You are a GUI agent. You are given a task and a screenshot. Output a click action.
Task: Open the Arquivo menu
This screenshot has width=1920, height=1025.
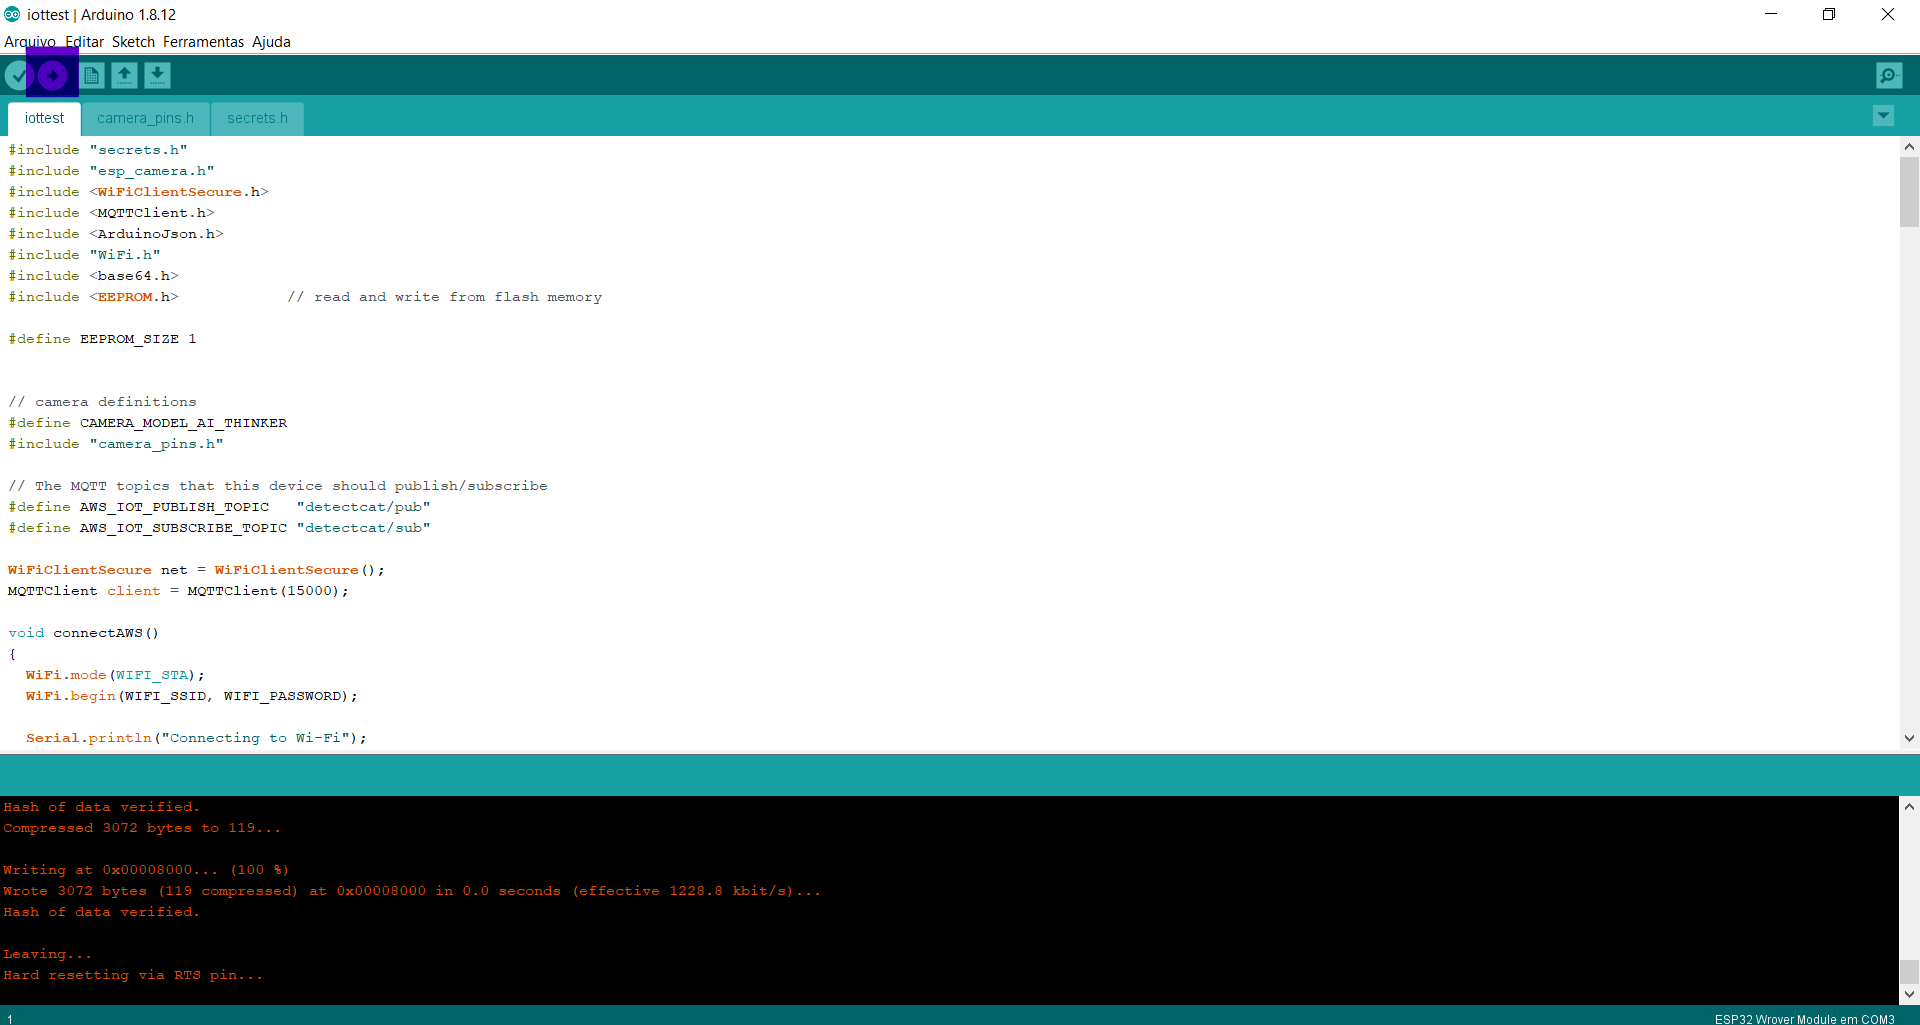tap(29, 42)
